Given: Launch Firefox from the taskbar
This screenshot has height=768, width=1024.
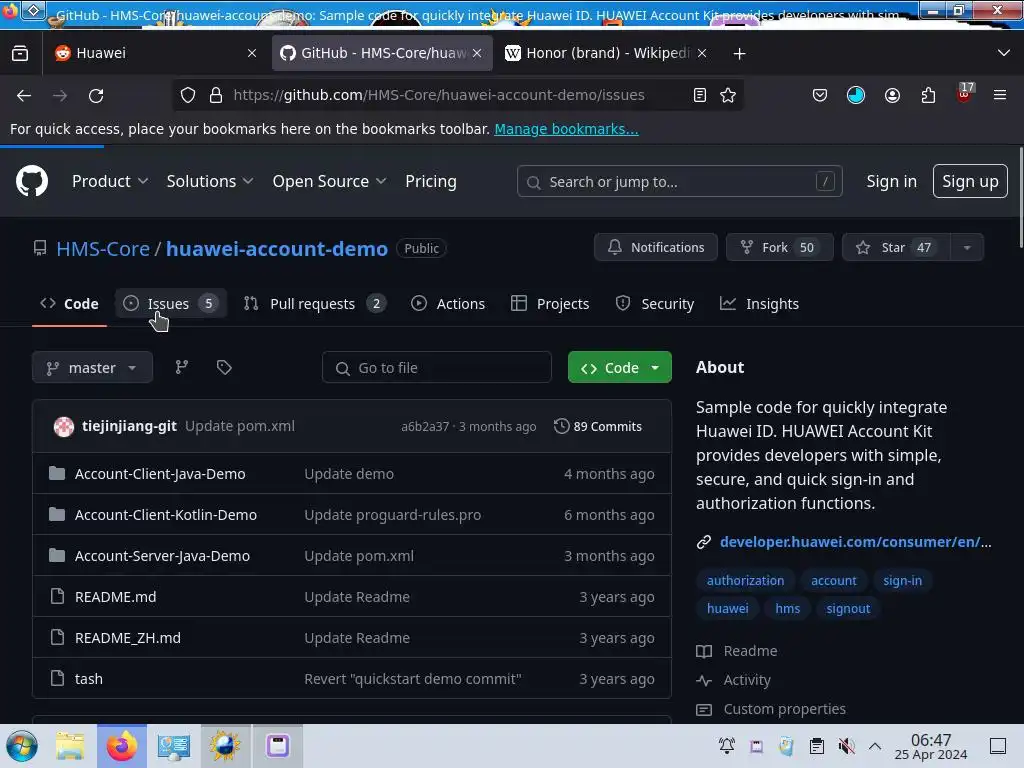Looking at the screenshot, I should tap(121, 746).
